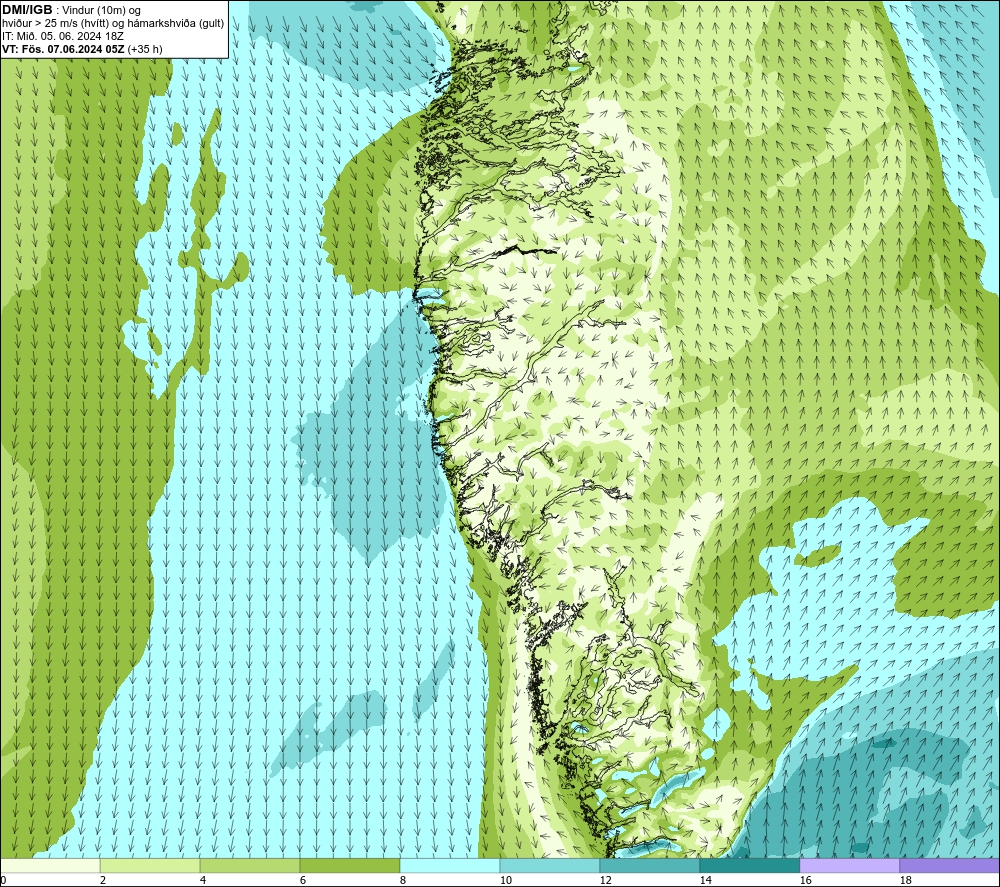Click the teal 12–14 m/s color swatch
This screenshot has width=1000, height=887.
649,865
